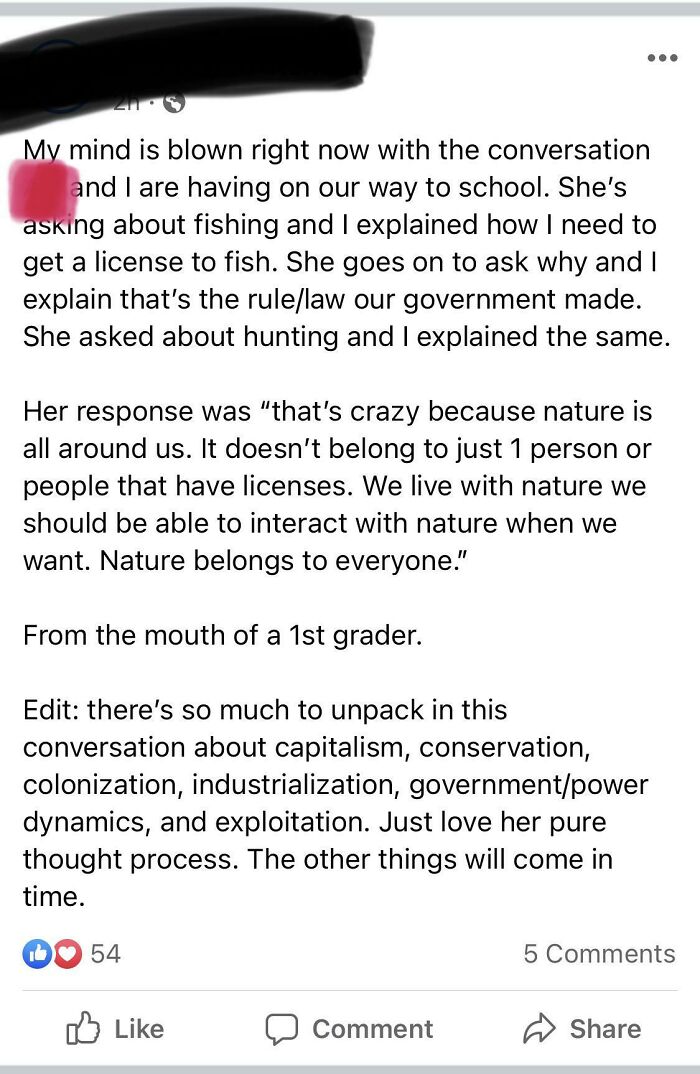Open the post options three-dot menu
The image size is (700, 1074).
click(662, 57)
